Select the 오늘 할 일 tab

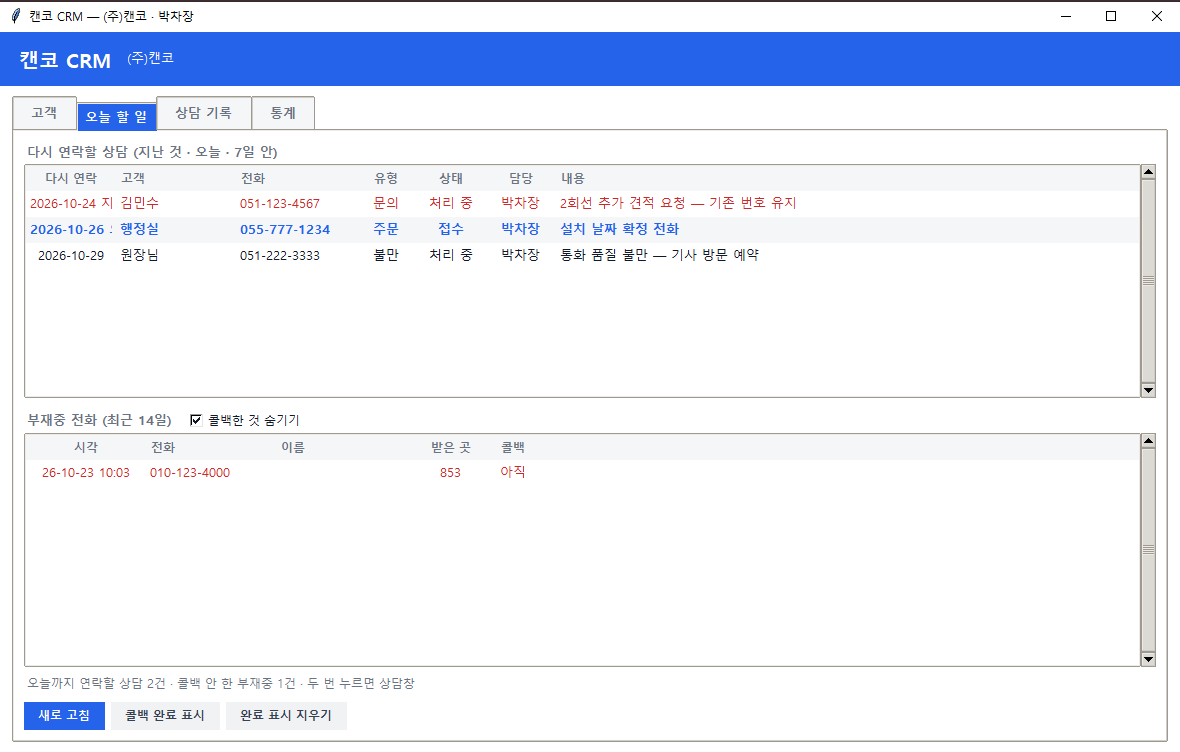click(x=117, y=117)
